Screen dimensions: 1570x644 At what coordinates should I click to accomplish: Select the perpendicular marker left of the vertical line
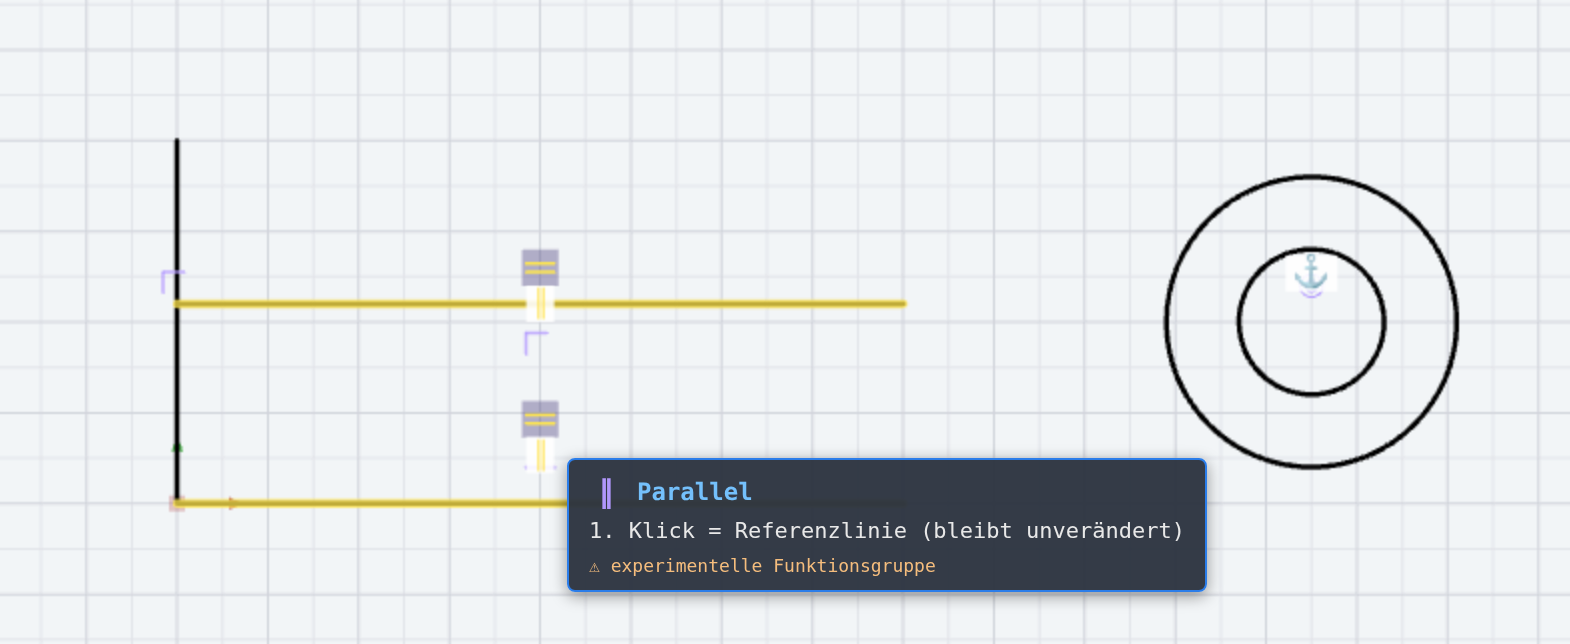(172, 281)
